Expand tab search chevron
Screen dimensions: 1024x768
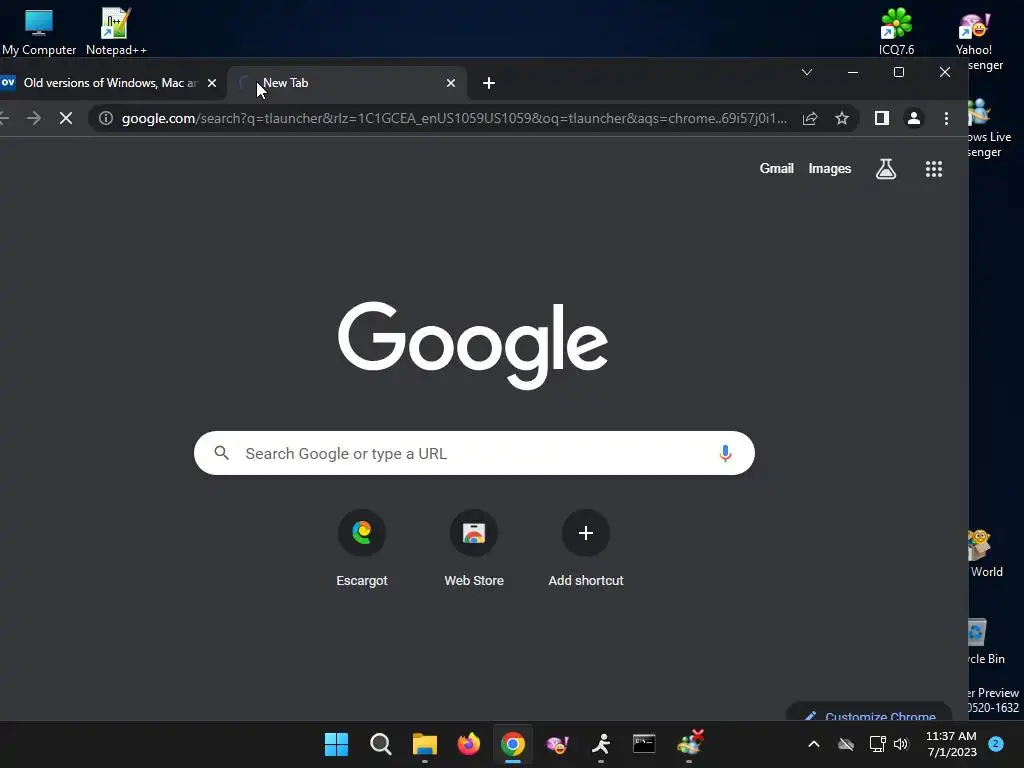pos(807,72)
